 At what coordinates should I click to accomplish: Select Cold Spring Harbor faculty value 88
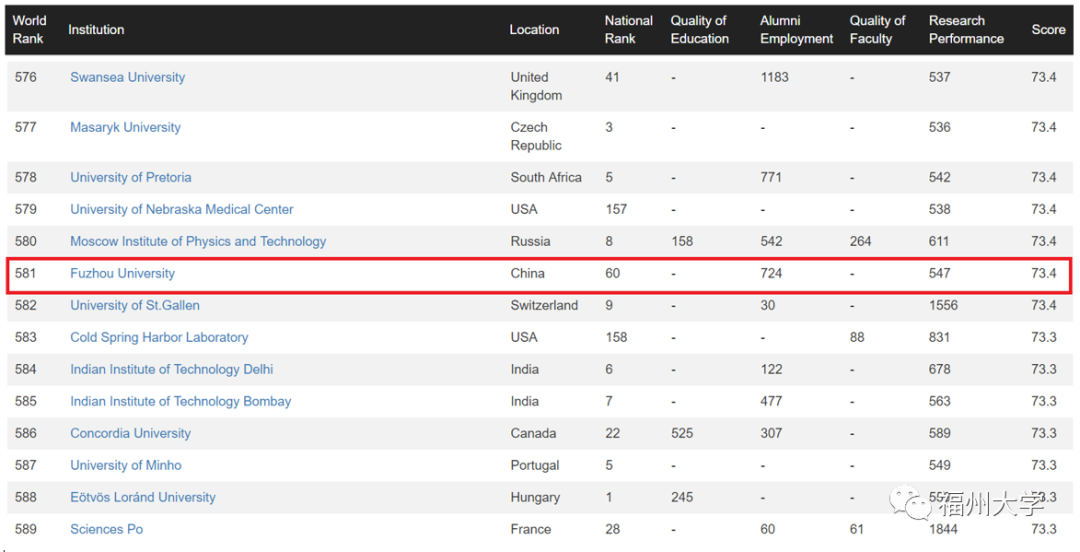[x=857, y=337]
